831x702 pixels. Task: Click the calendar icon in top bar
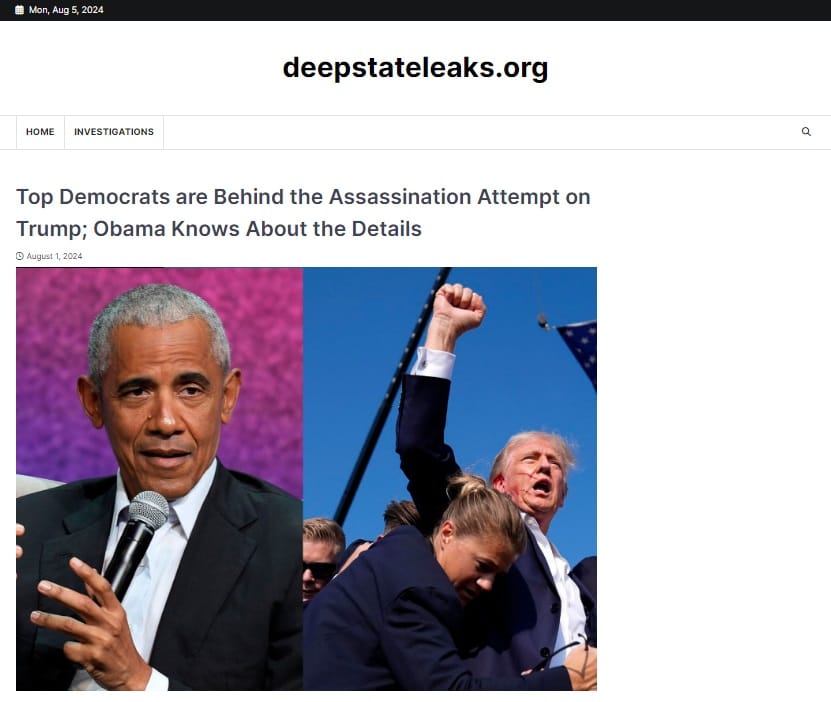pos(20,10)
